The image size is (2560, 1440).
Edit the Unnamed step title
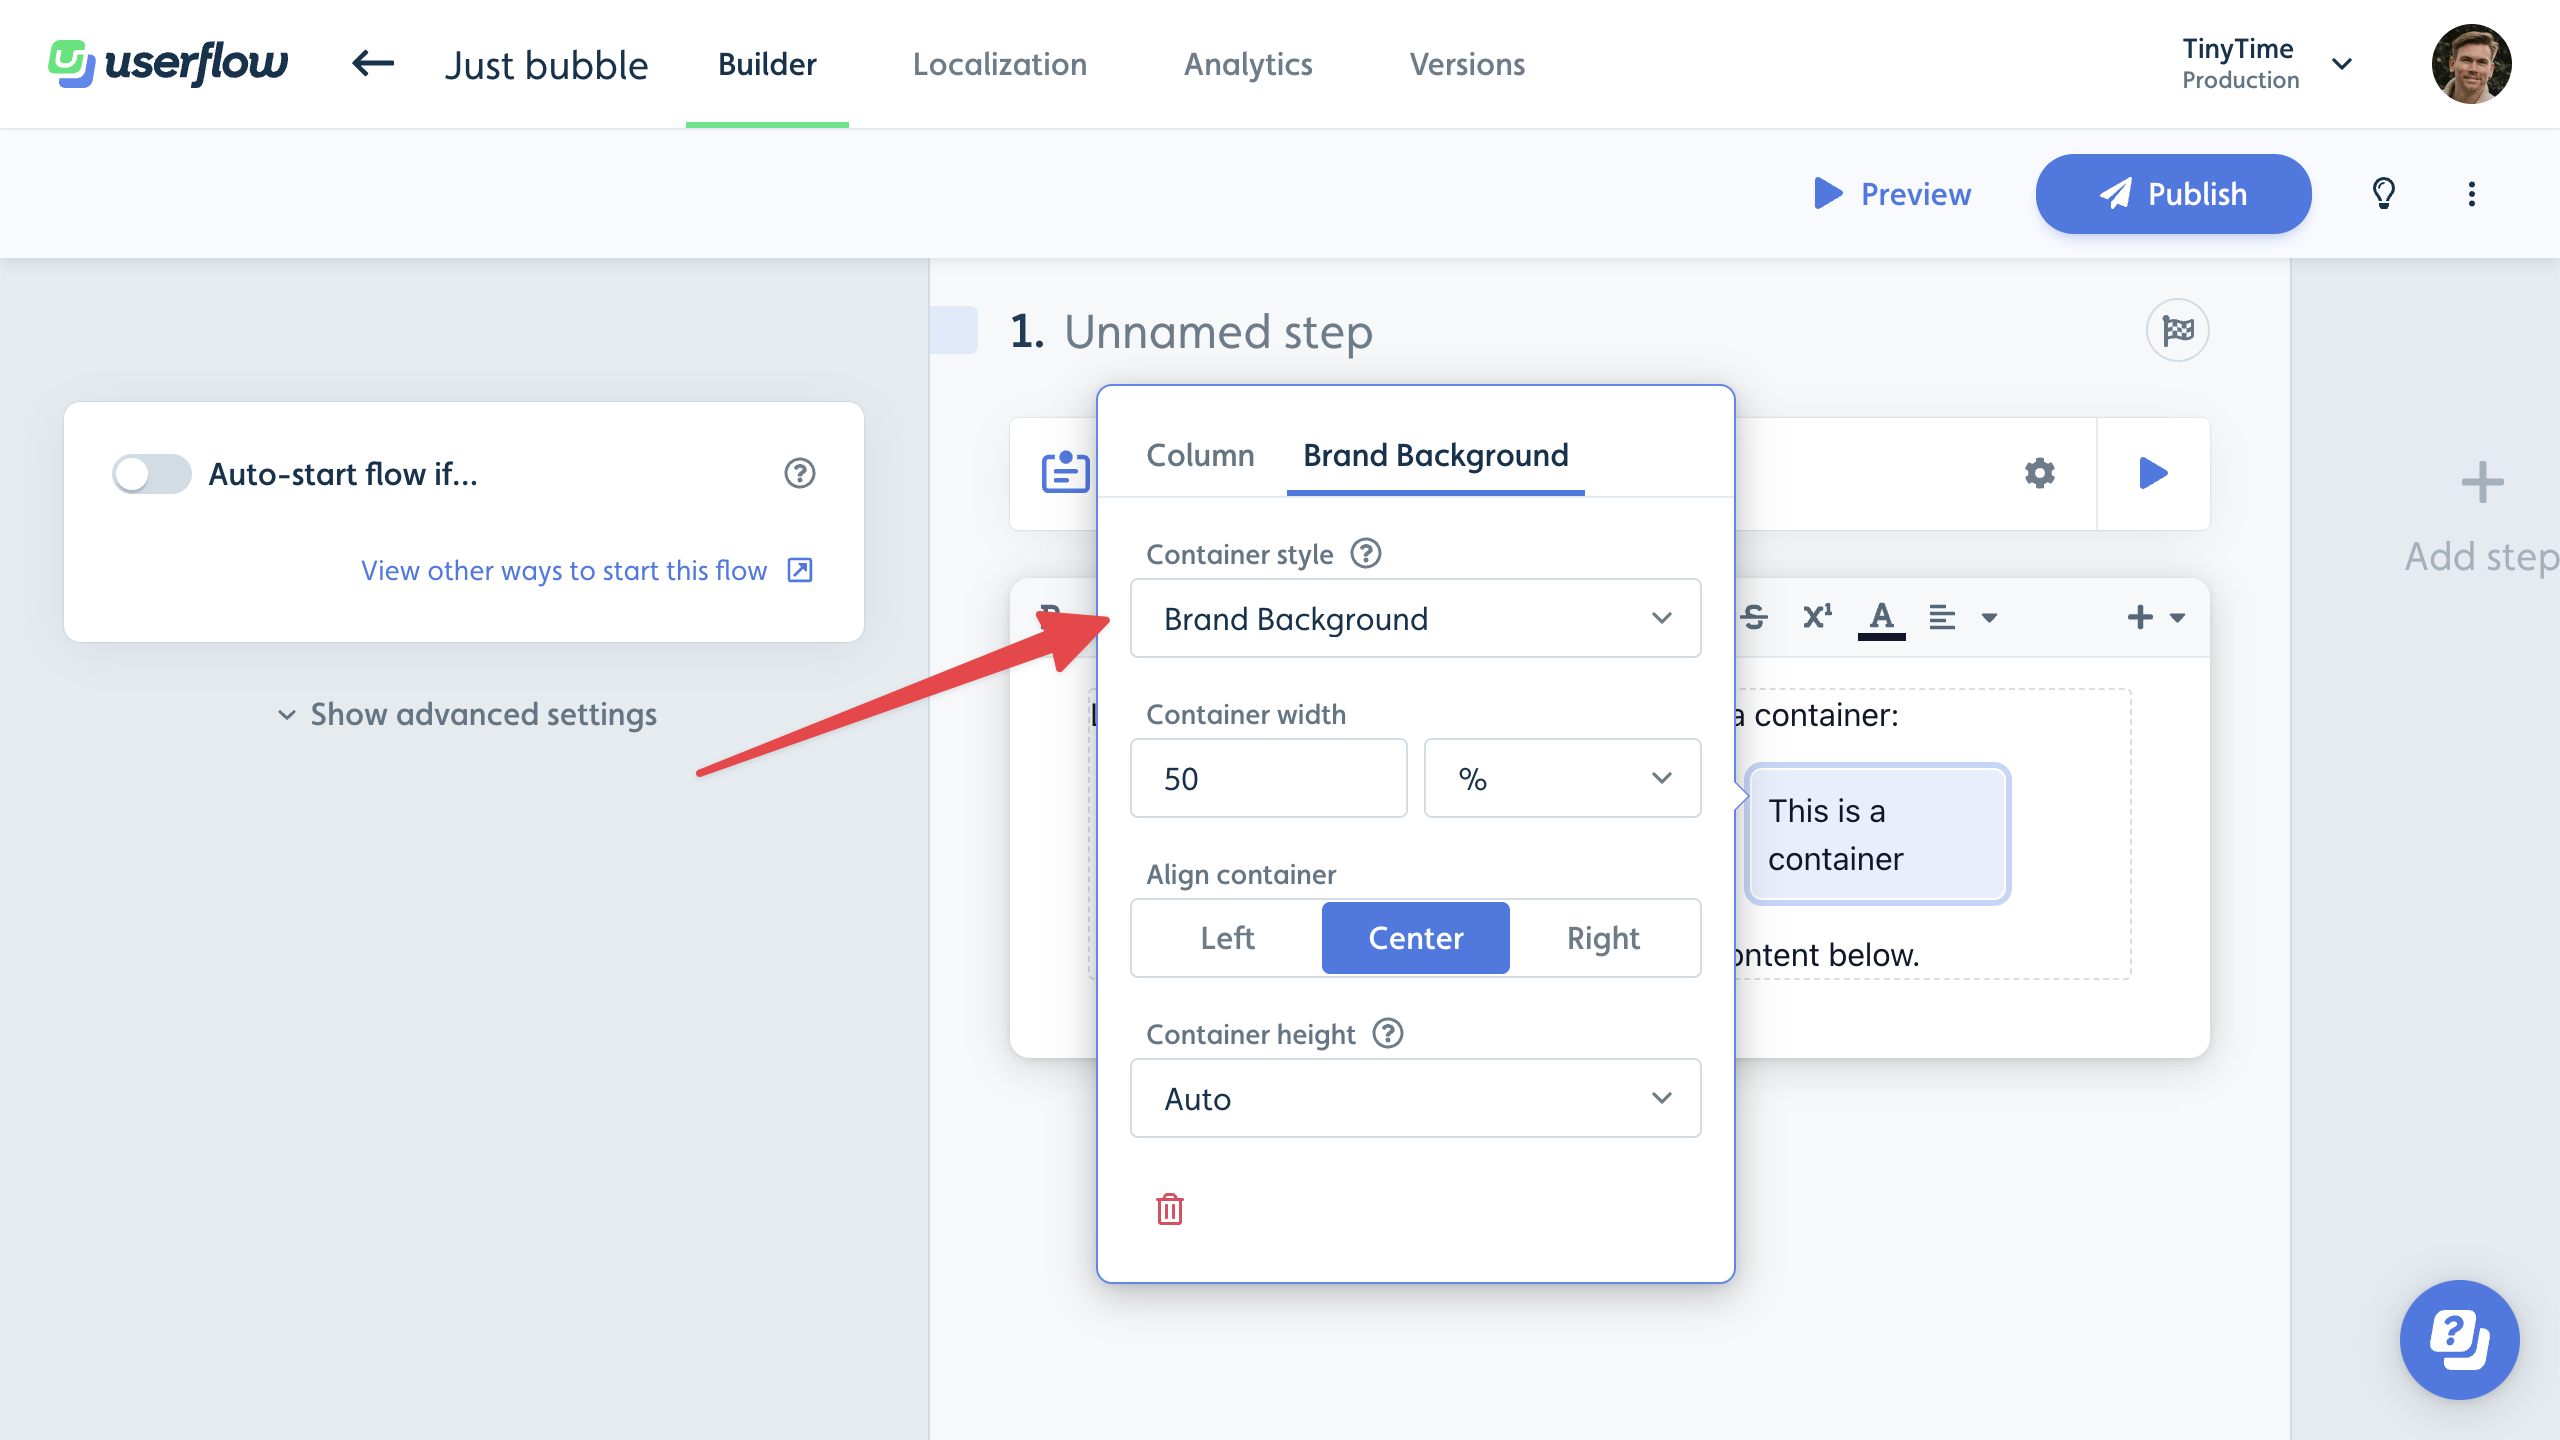[1218, 331]
